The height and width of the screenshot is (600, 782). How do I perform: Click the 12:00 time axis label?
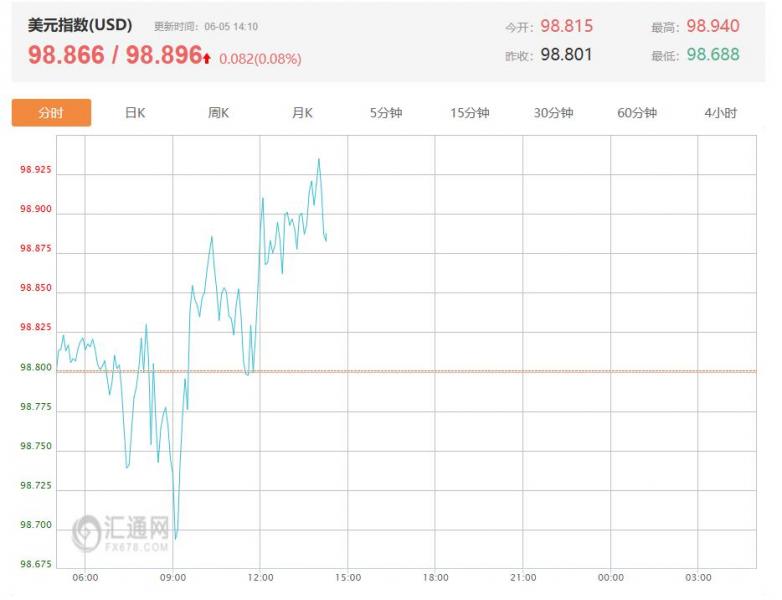click(260, 578)
